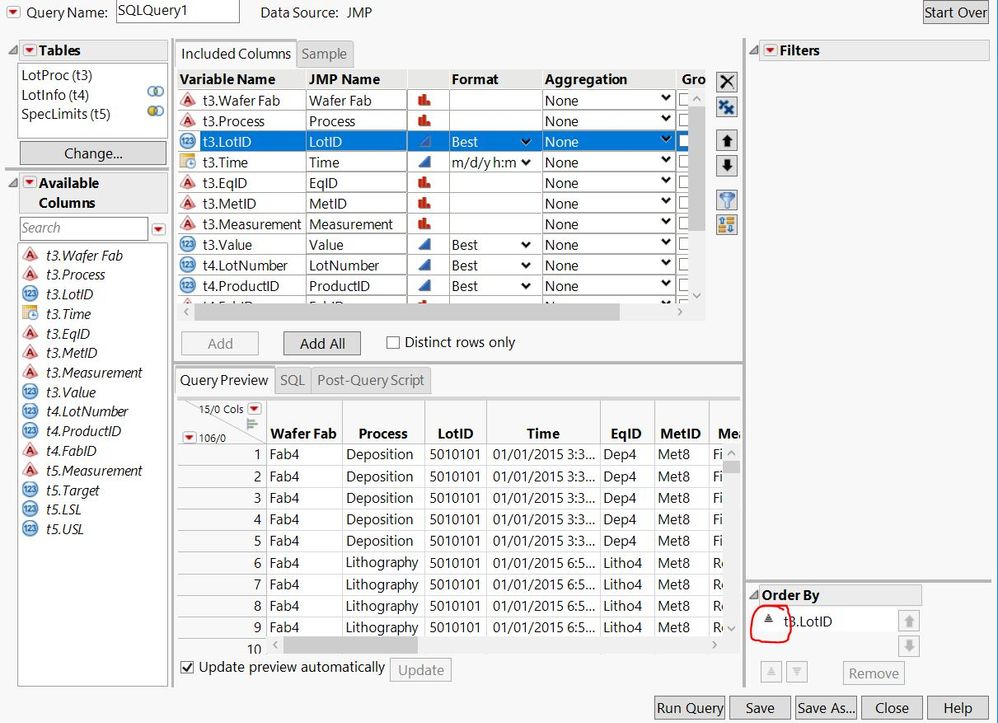Click the Query Name input field
Image resolution: width=998 pixels, height=723 pixels.
[x=178, y=11]
